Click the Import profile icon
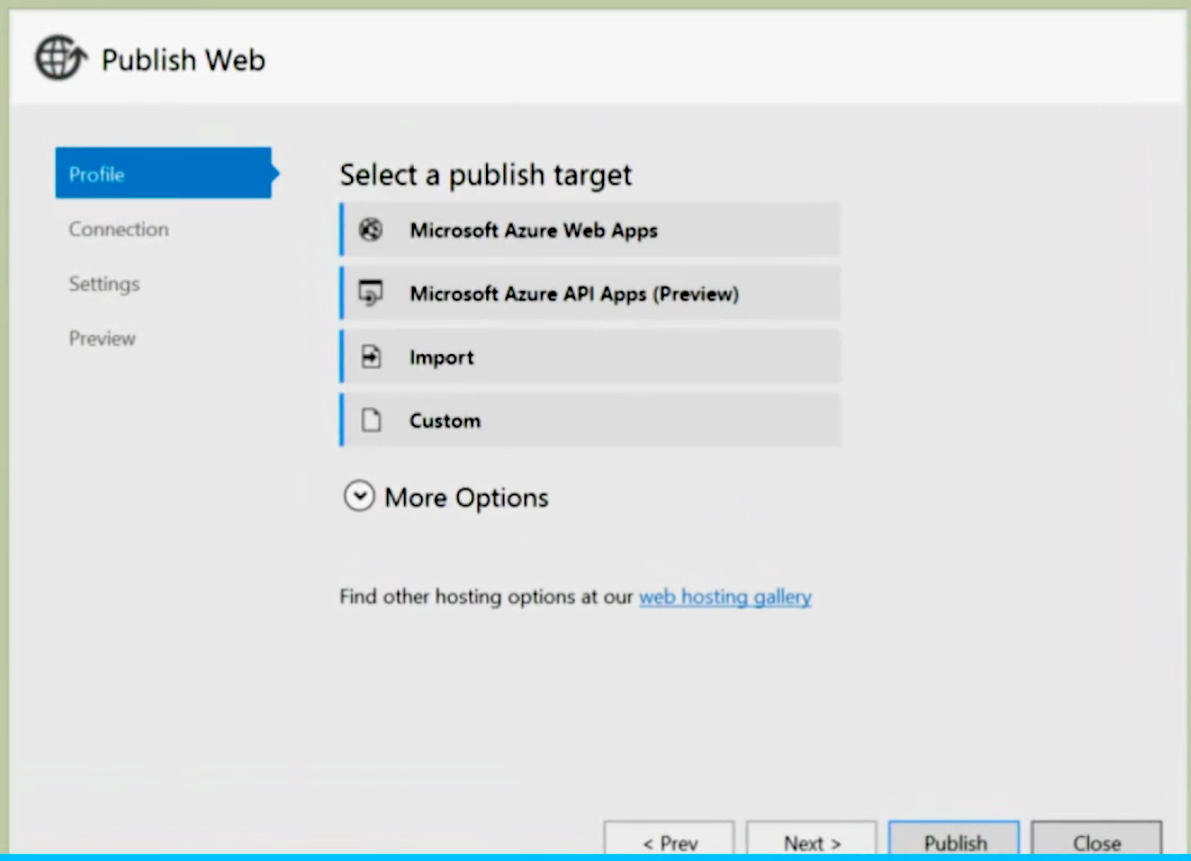This screenshot has height=861, width=1191. [370, 356]
